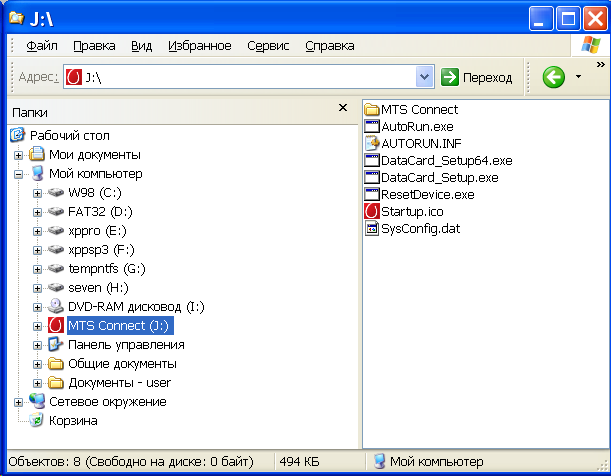Expand the FAT32 (D:) drive node
The height and width of the screenshot is (476, 611).
pyautogui.click(x=37, y=212)
